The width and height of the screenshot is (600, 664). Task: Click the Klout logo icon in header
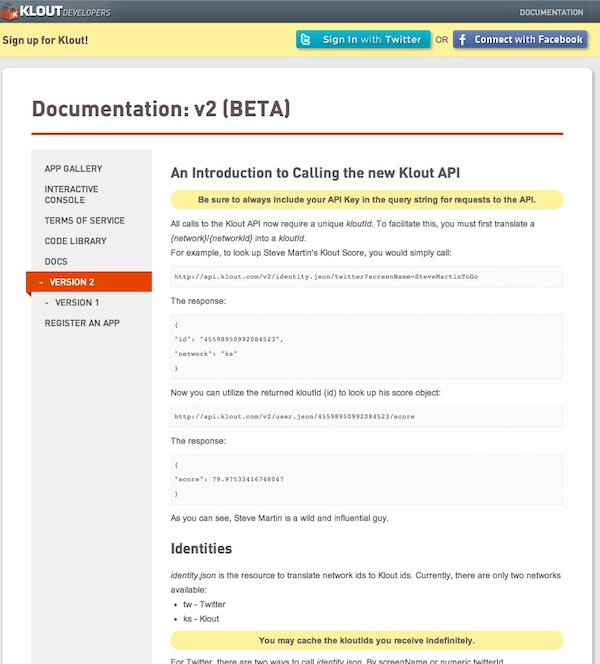(x=9, y=12)
